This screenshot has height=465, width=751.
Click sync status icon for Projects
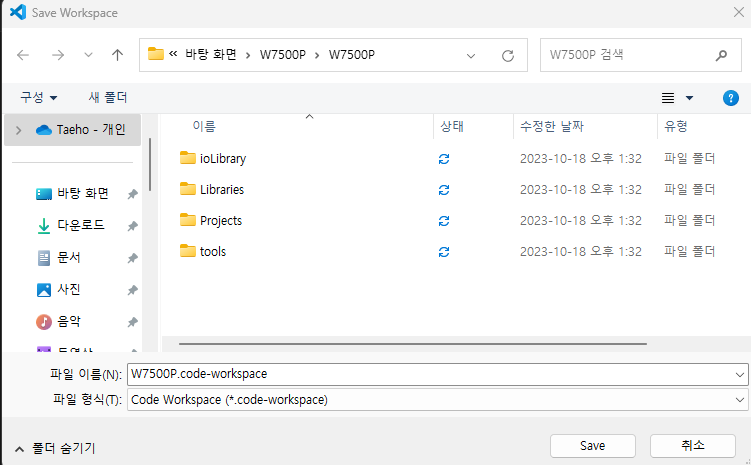pyautogui.click(x=444, y=221)
